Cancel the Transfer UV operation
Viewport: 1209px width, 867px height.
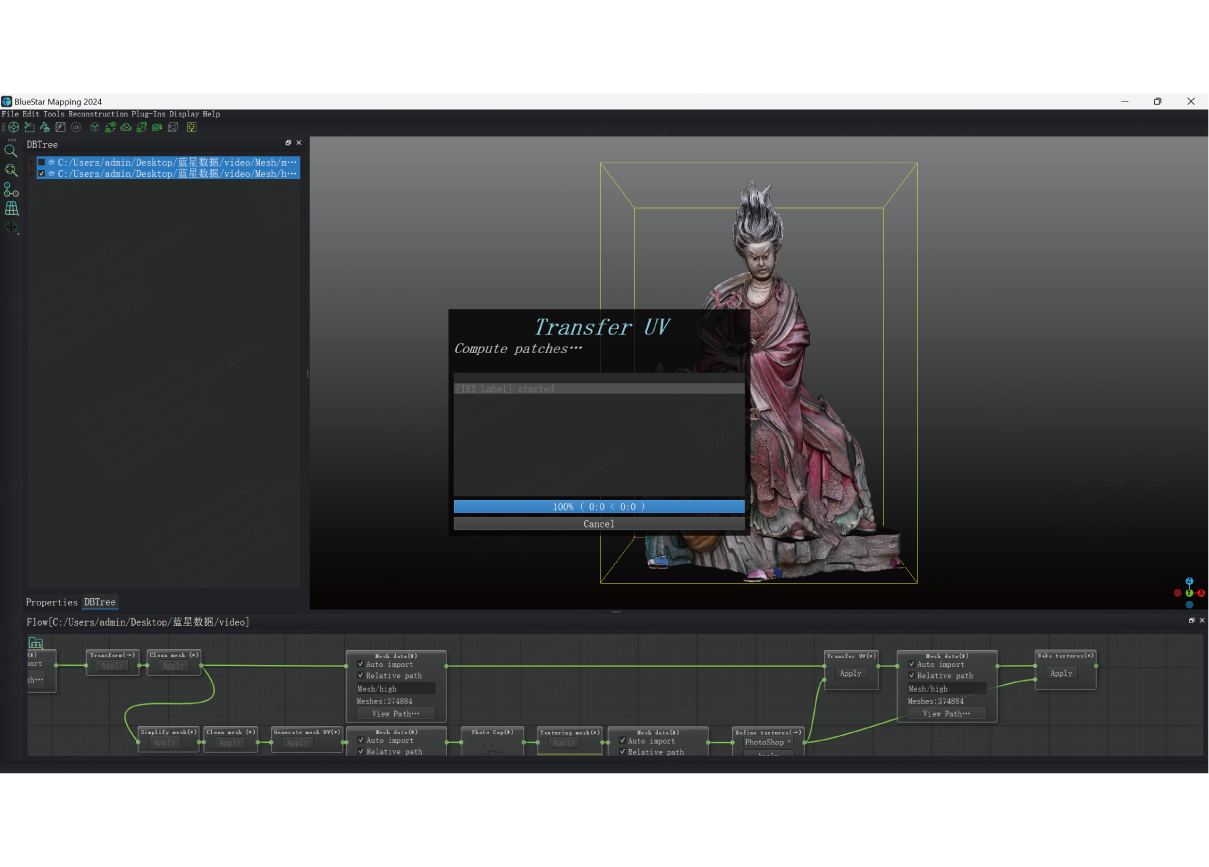tap(598, 523)
